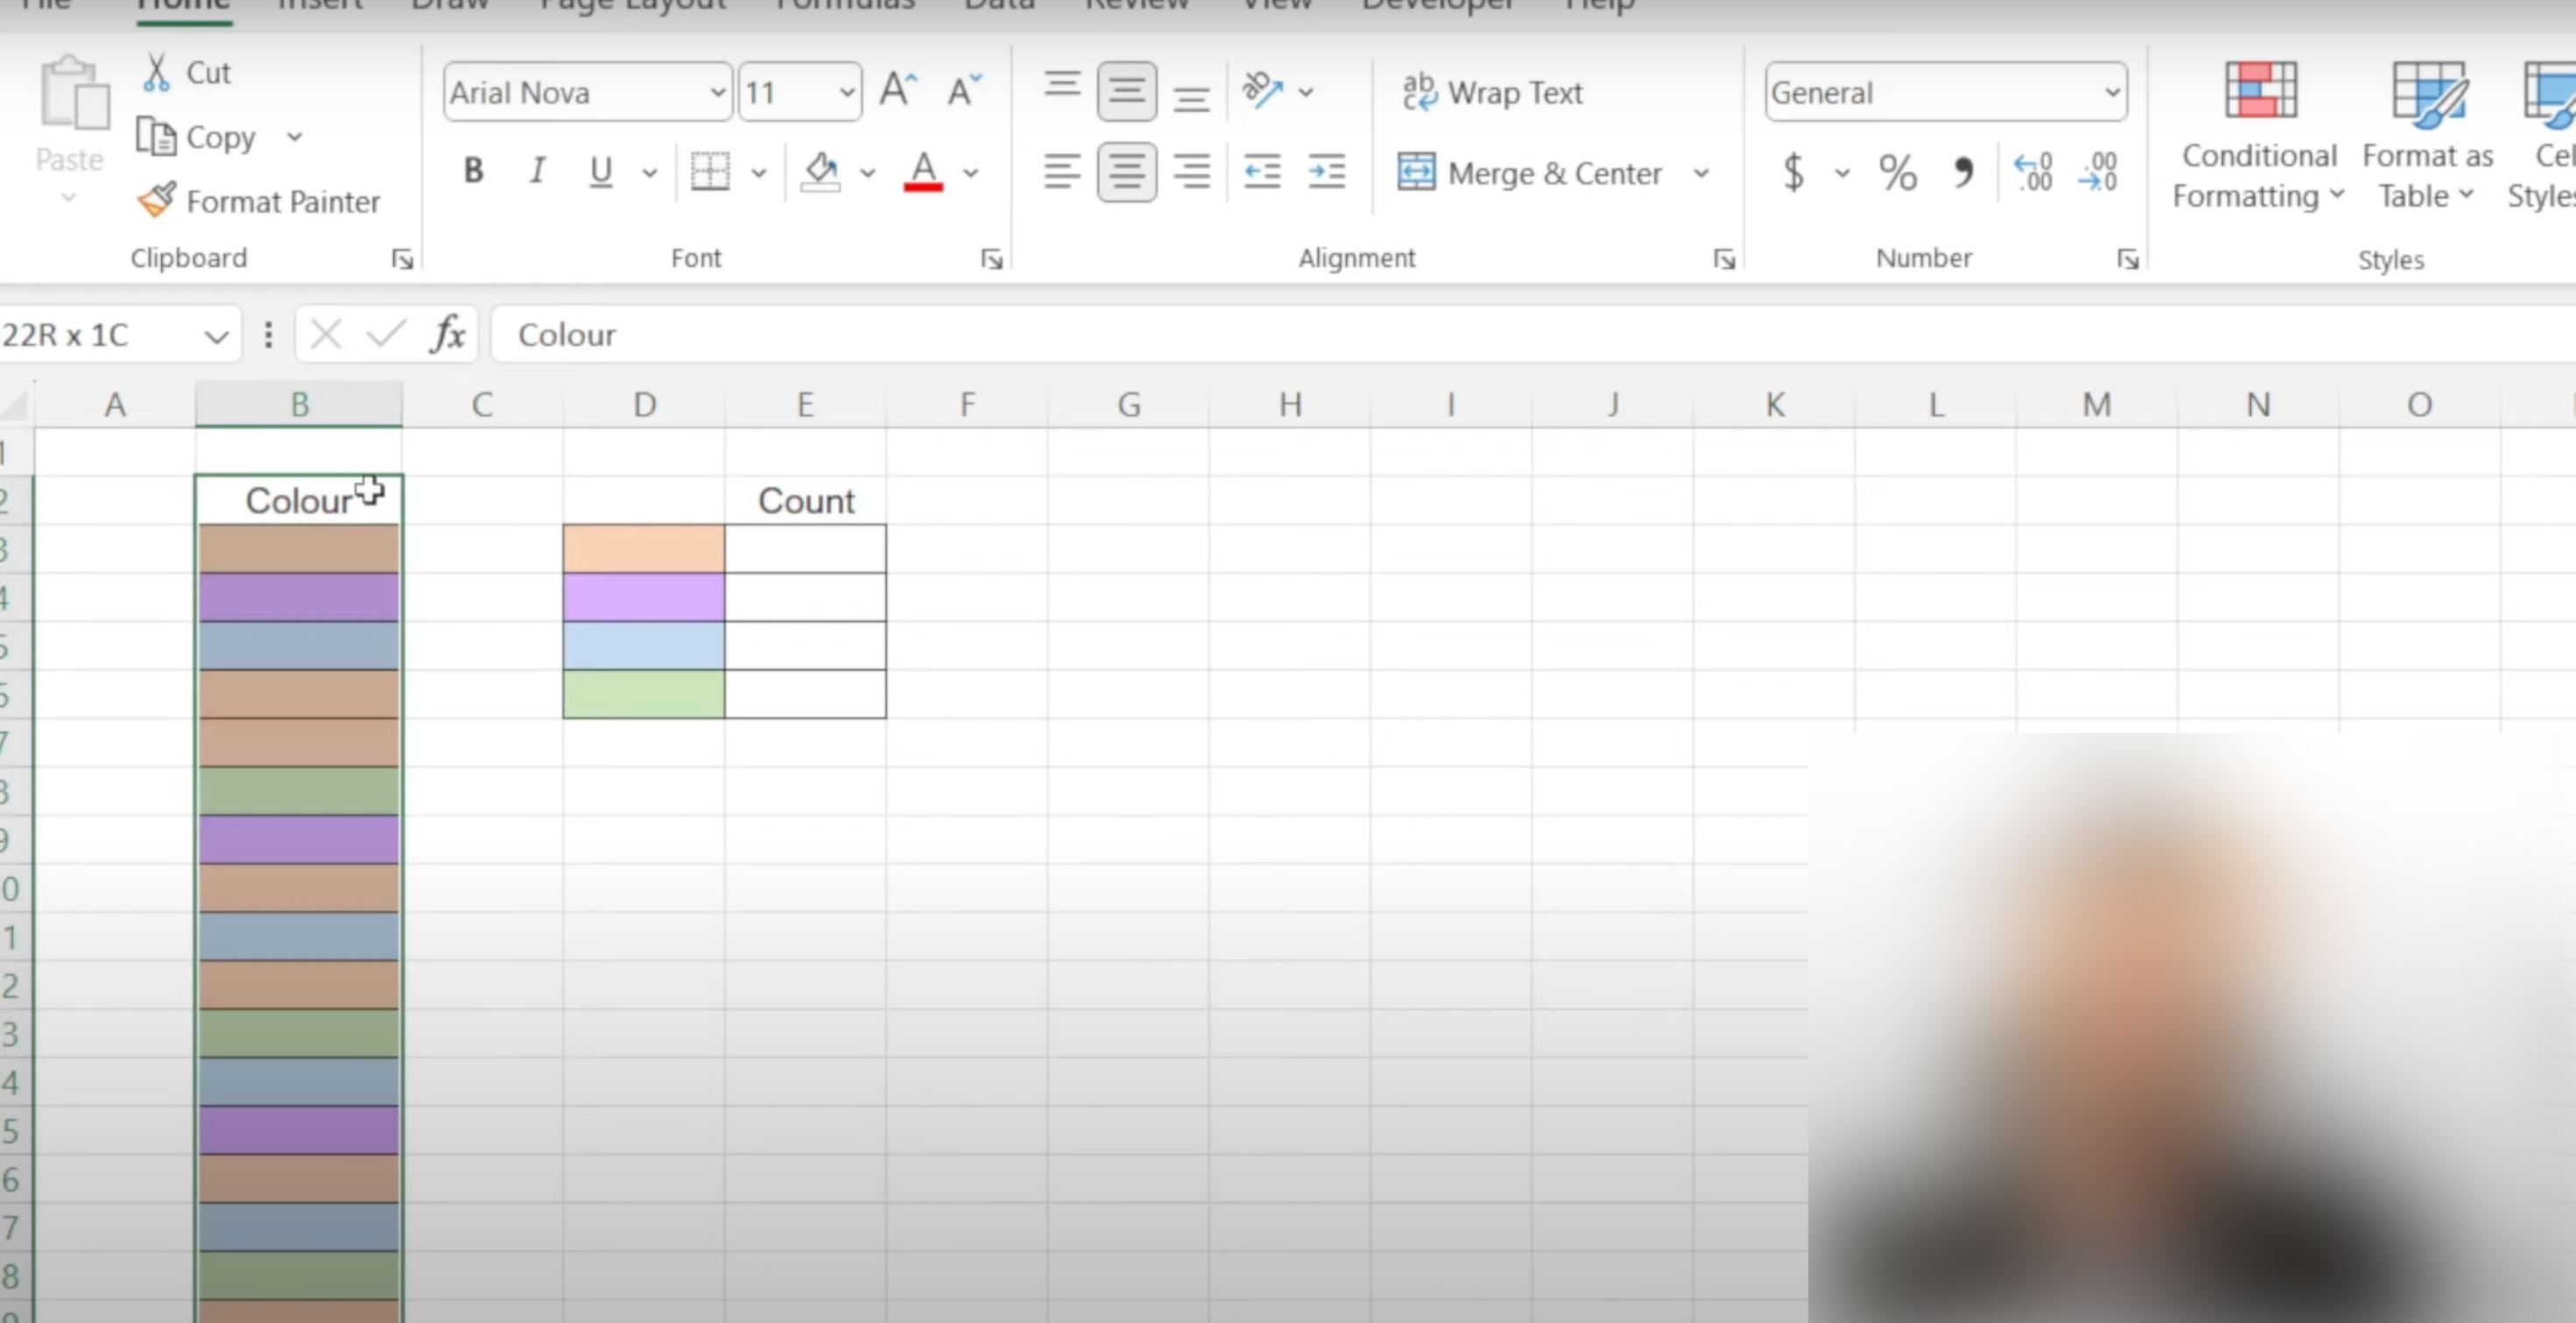Click Increase Indent icon
Image resolution: width=2576 pixels, height=1323 pixels.
coord(1327,172)
